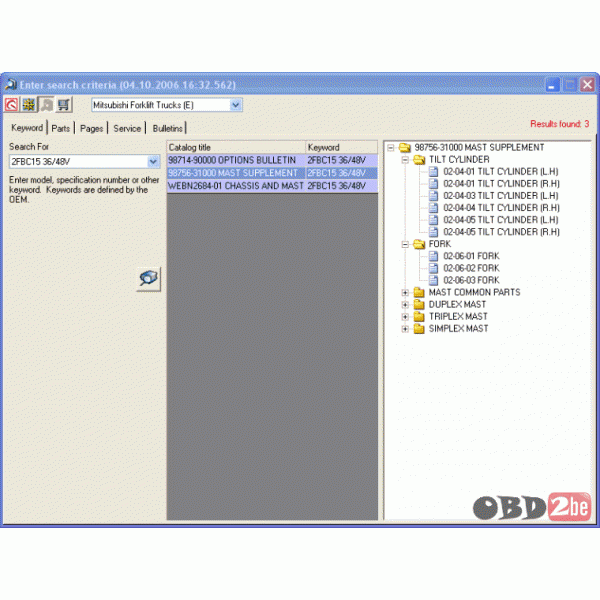Select the 98756-31000 MAST SUPPLEMENT result row
The image size is (600, 600).
(x=272, y=173)
